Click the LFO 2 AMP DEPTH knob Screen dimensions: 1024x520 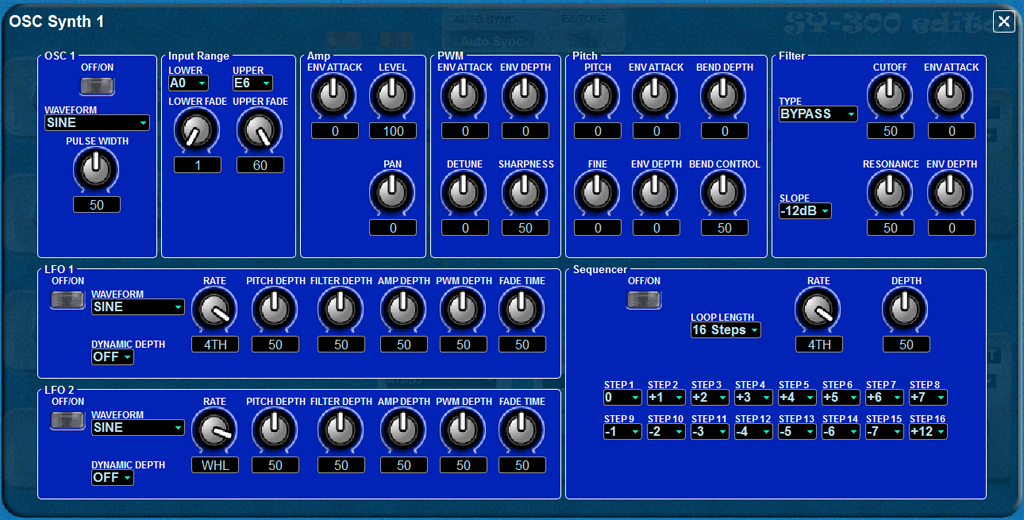403,430
